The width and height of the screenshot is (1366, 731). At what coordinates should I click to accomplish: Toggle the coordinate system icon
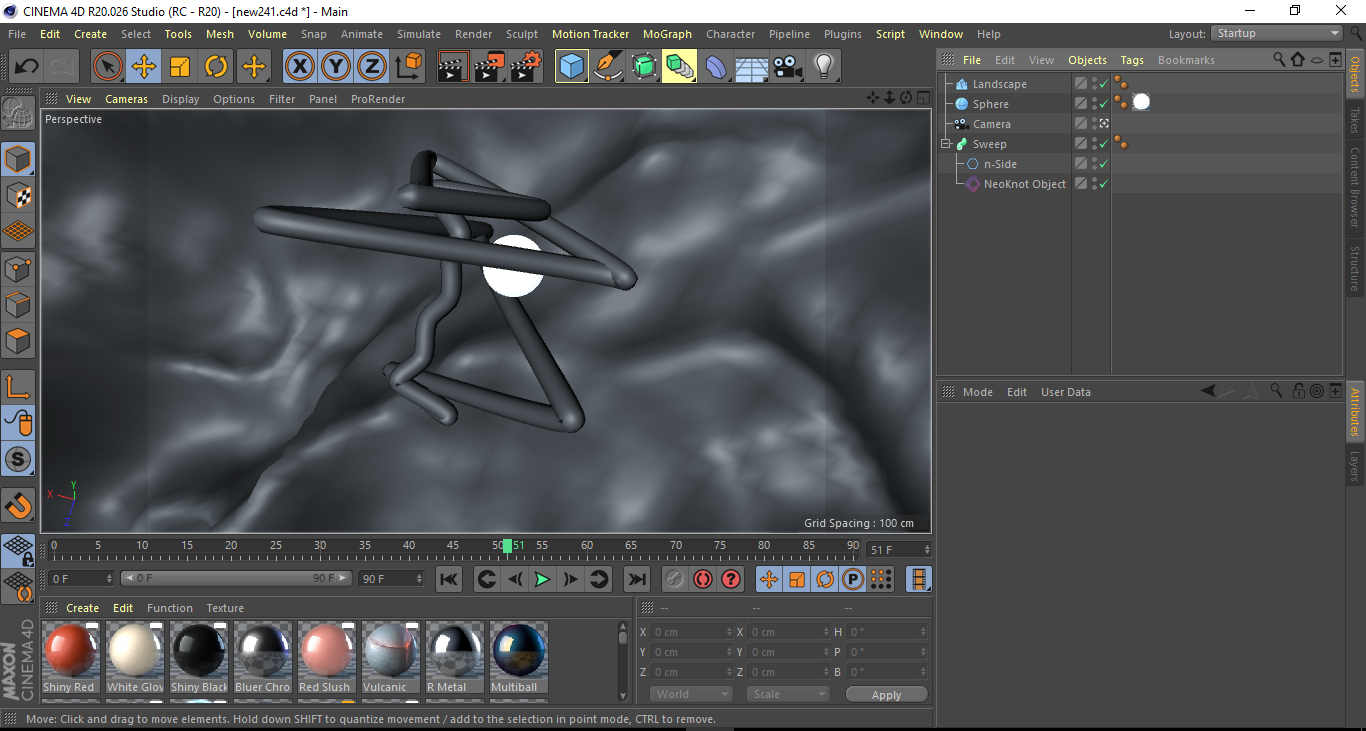pyautogui.click(x=408, y=67)
